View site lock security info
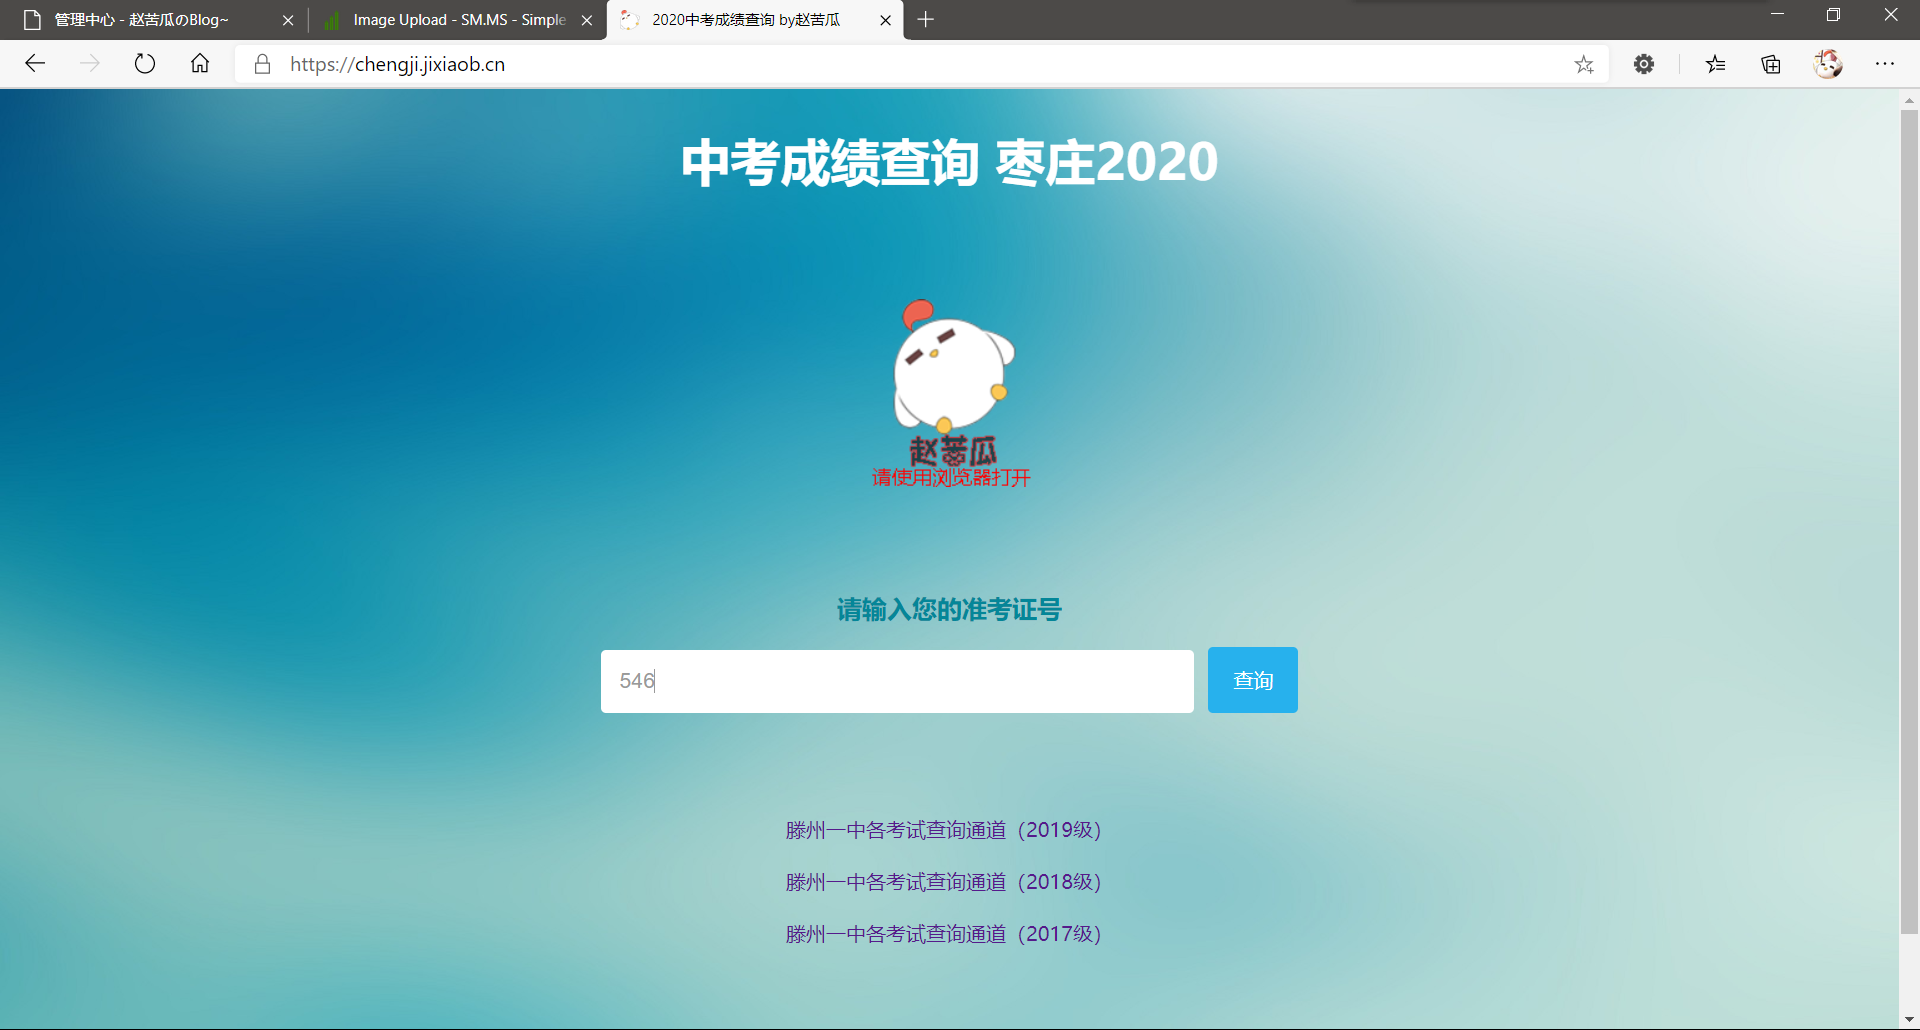Viewport: 1920px width, 1030px height. coord(262,64)
